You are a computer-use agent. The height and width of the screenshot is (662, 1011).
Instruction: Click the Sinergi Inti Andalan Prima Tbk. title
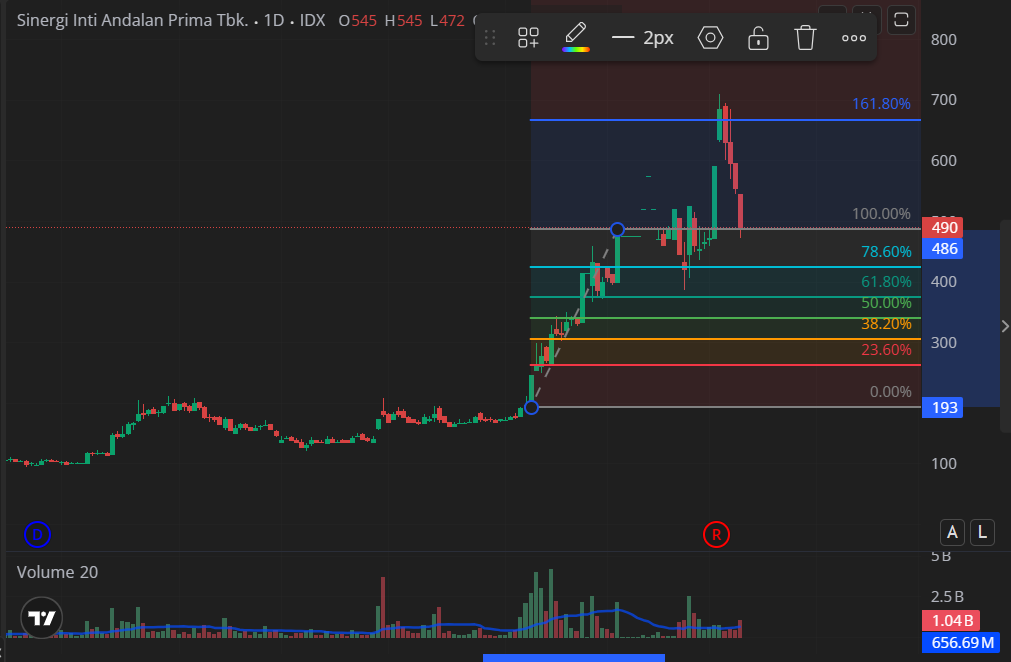132,20
